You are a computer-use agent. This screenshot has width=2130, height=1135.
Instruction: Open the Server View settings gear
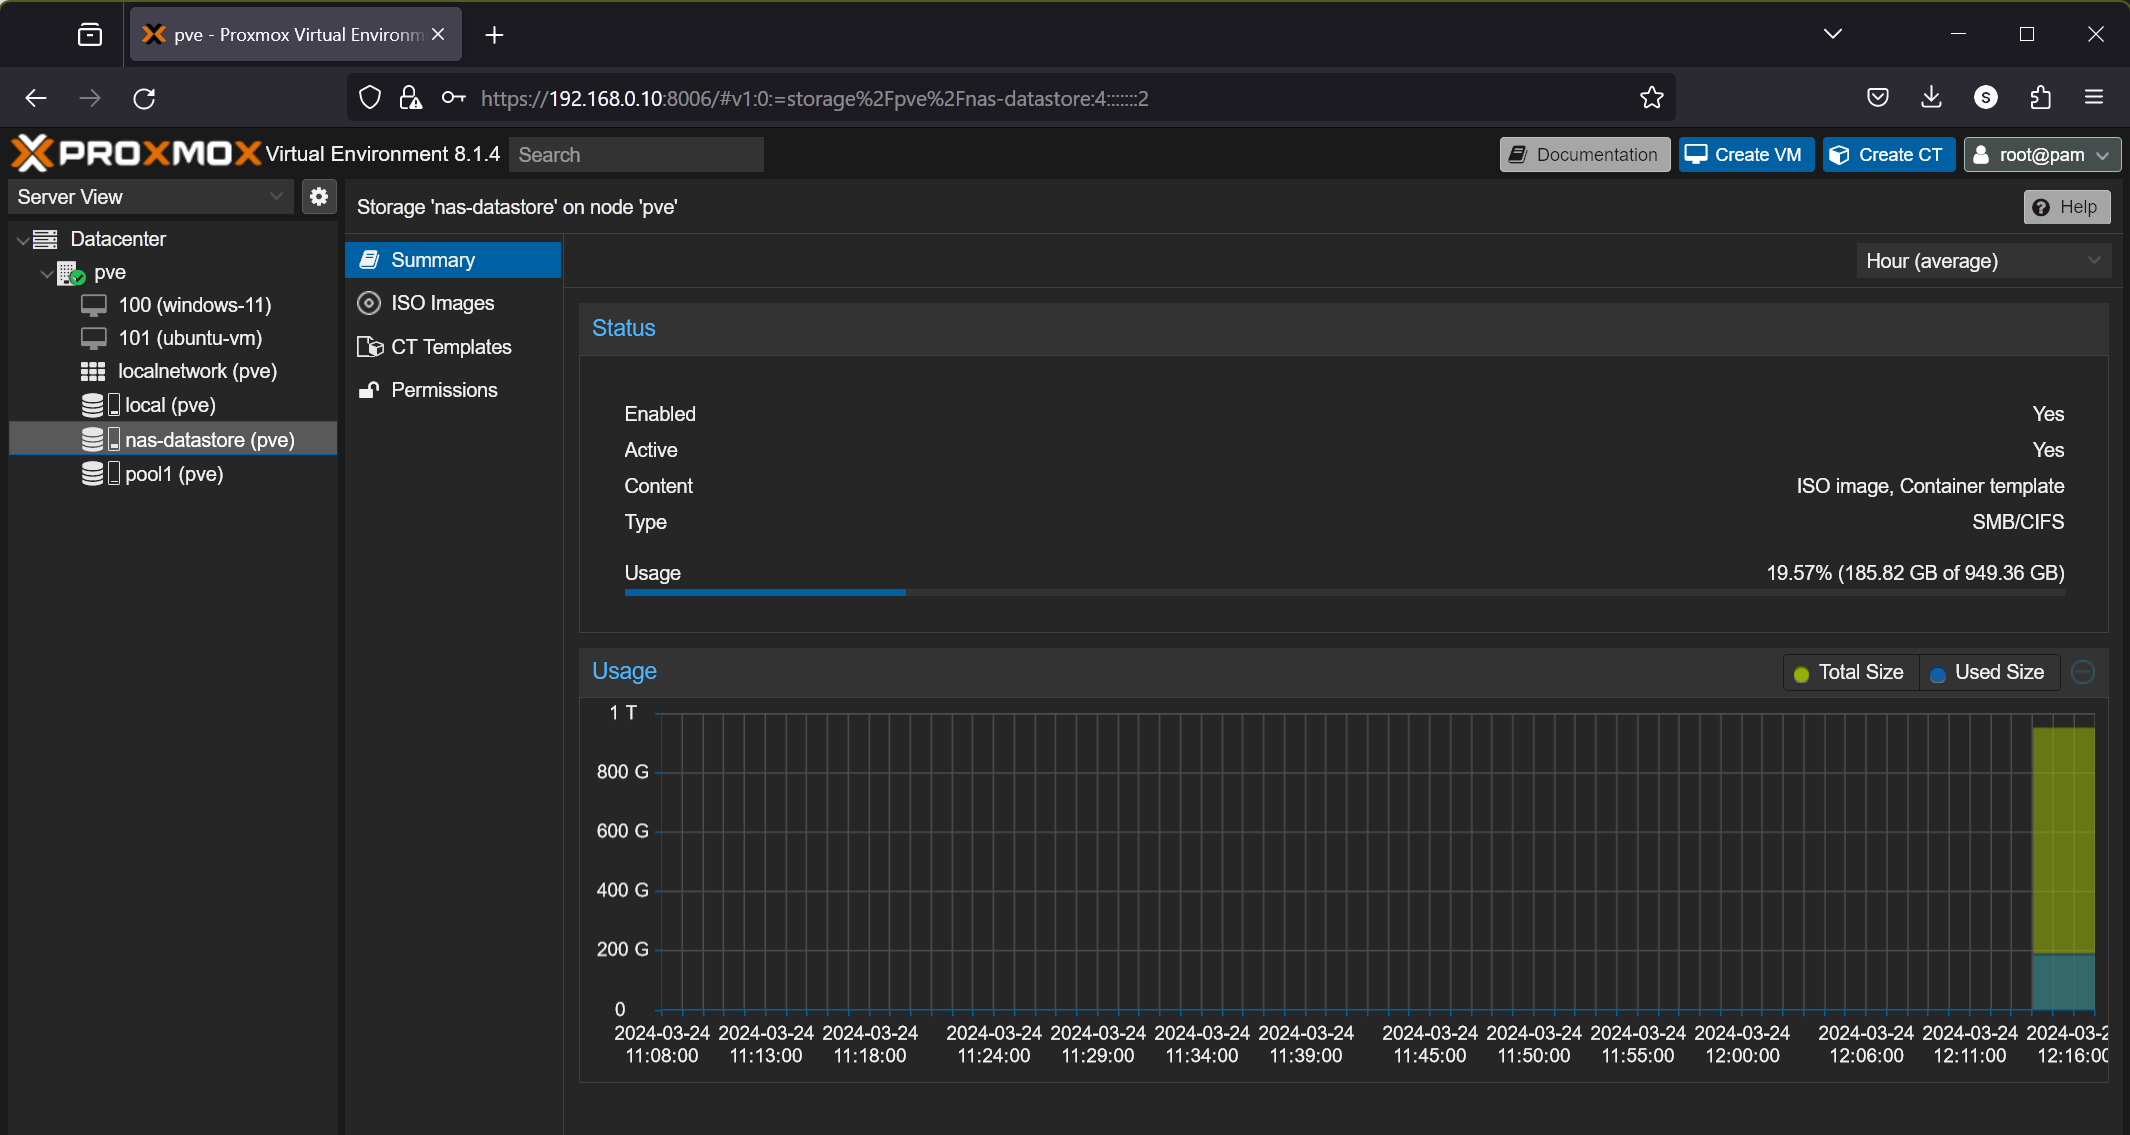[319, 197]
